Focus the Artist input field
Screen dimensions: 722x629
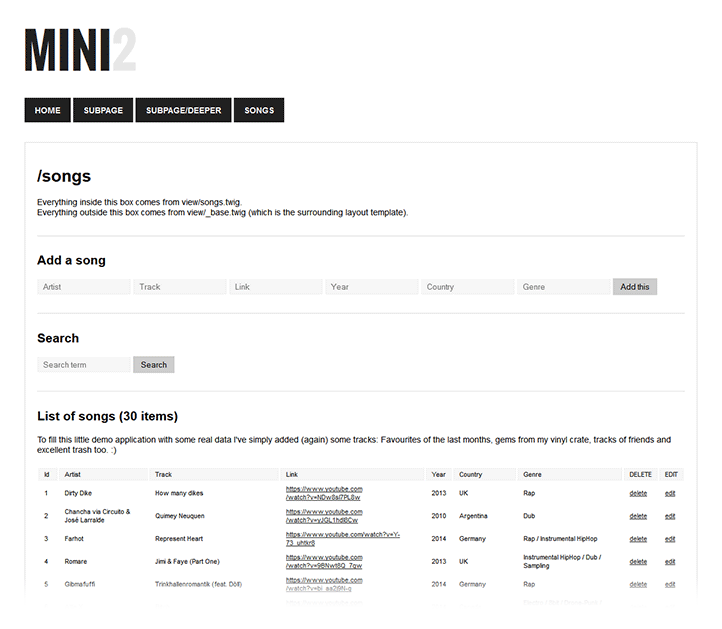tap(84, 287)
